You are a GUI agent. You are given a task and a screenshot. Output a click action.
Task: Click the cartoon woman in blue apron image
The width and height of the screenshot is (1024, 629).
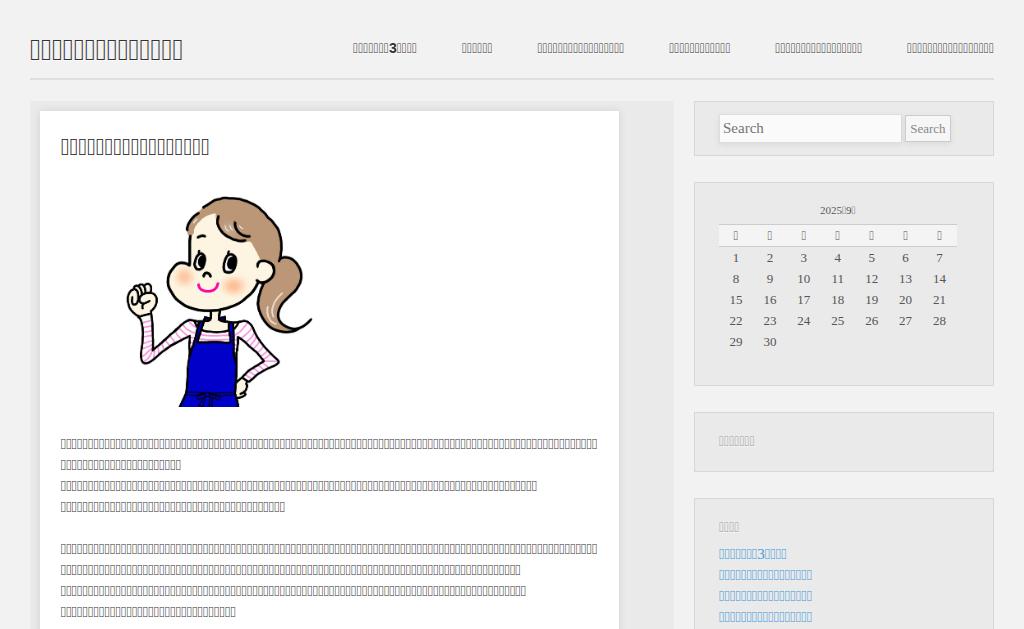[x=219, y=302]
